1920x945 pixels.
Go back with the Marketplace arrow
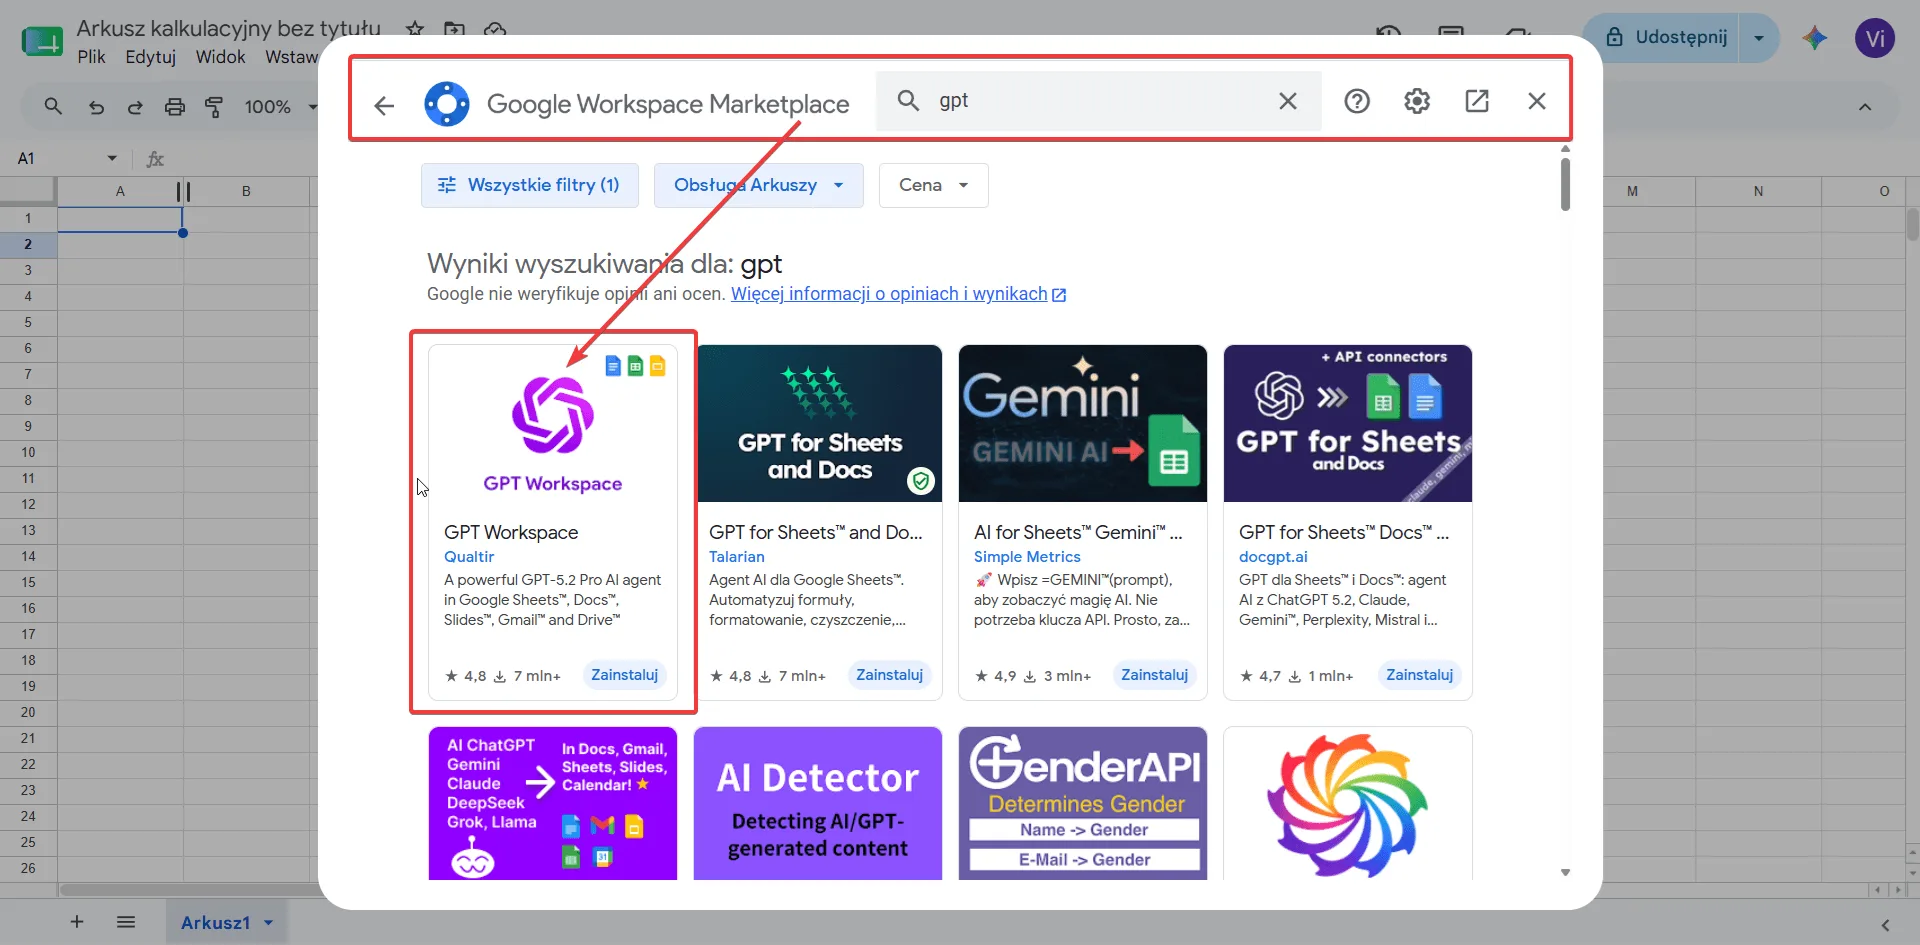point(384,104)
